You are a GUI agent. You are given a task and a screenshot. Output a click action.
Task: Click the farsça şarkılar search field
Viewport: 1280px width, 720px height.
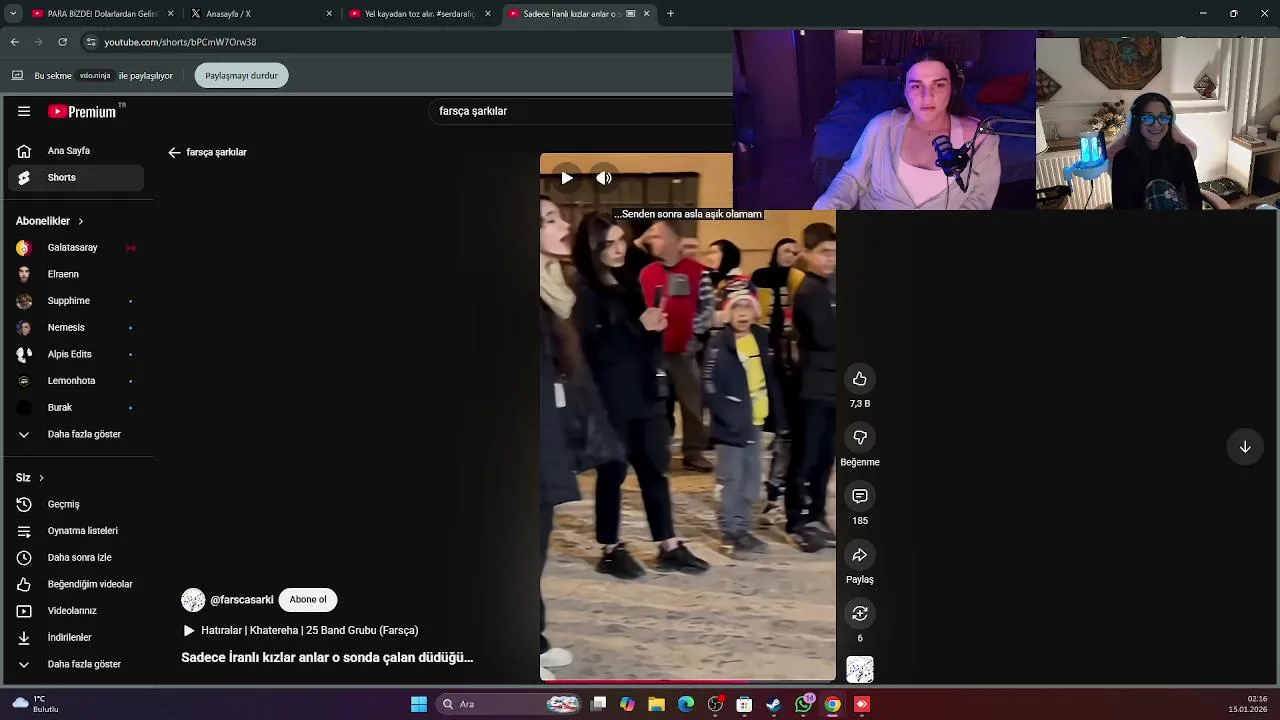pyautogui.click(x=580, y=111)
